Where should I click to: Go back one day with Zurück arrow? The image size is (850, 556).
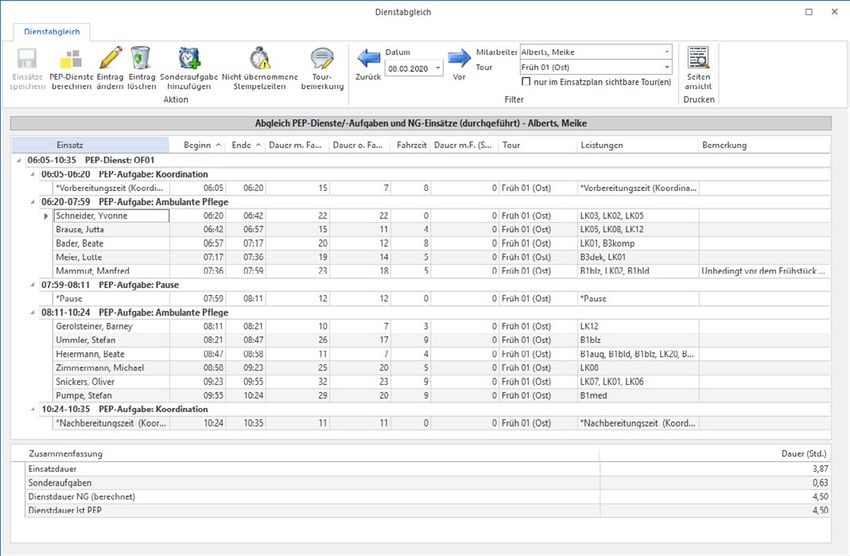pos(368,59)
